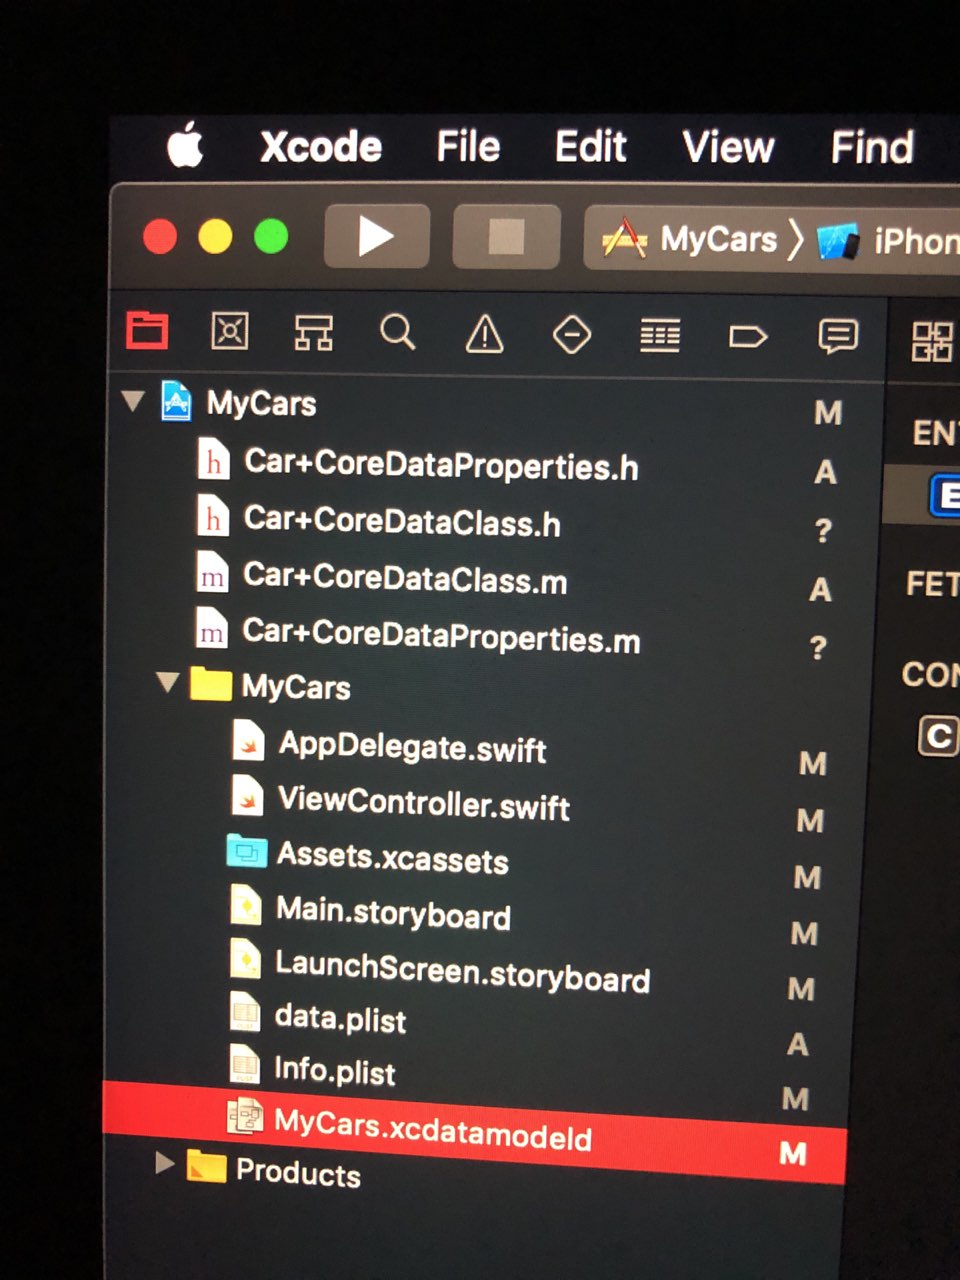This screenshot has width=960, height=1280.
Task: Open data.plist
Action: pyautogui.click(x=340, y=1018)
